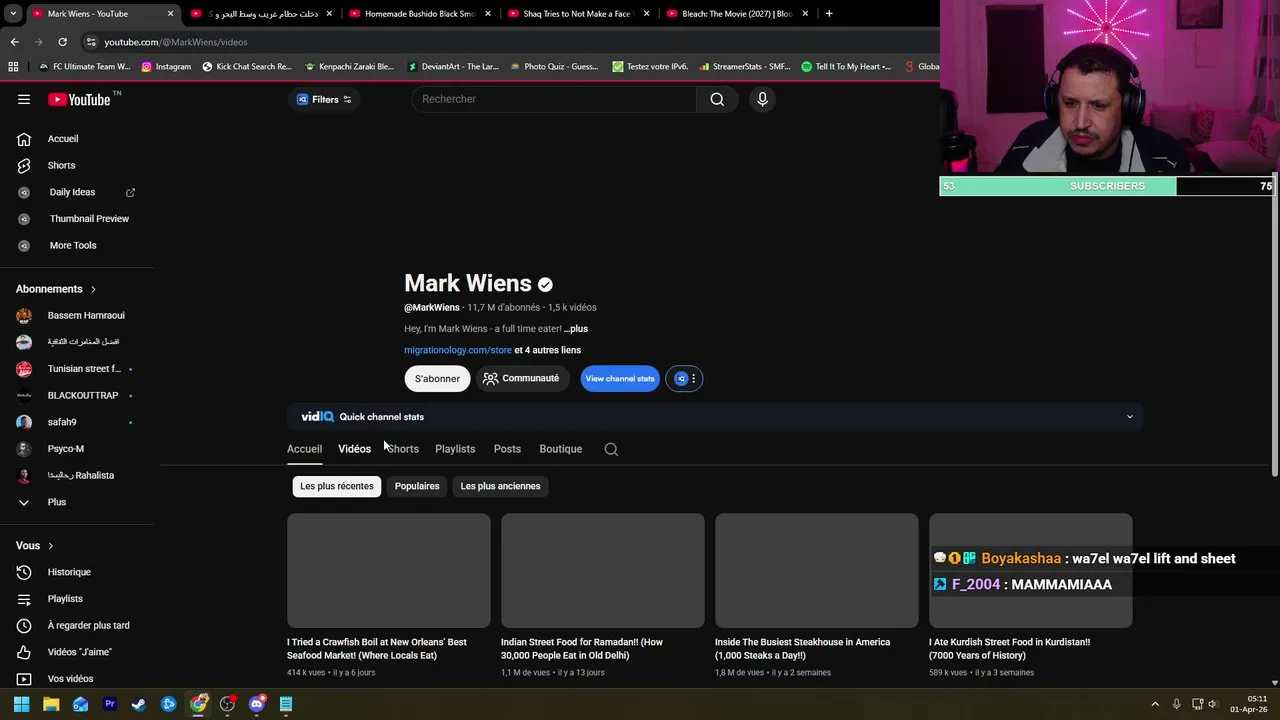The height and width of the screenshot is (720, 1280).
Task: Switch to channel Playlists tab
Action: tap(455, 449)
